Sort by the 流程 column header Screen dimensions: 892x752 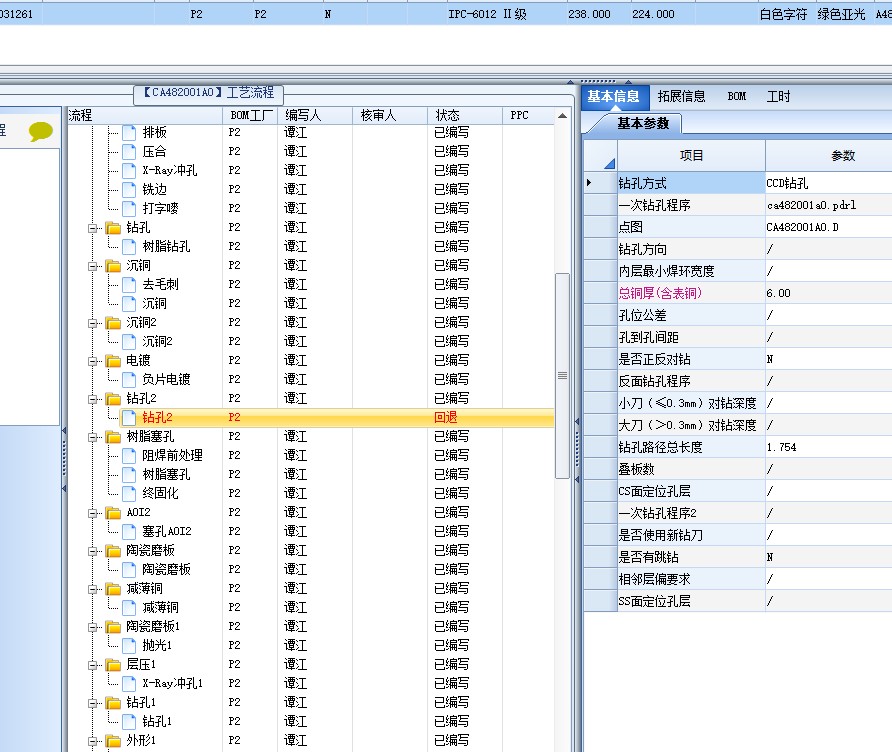pos(144,115)
